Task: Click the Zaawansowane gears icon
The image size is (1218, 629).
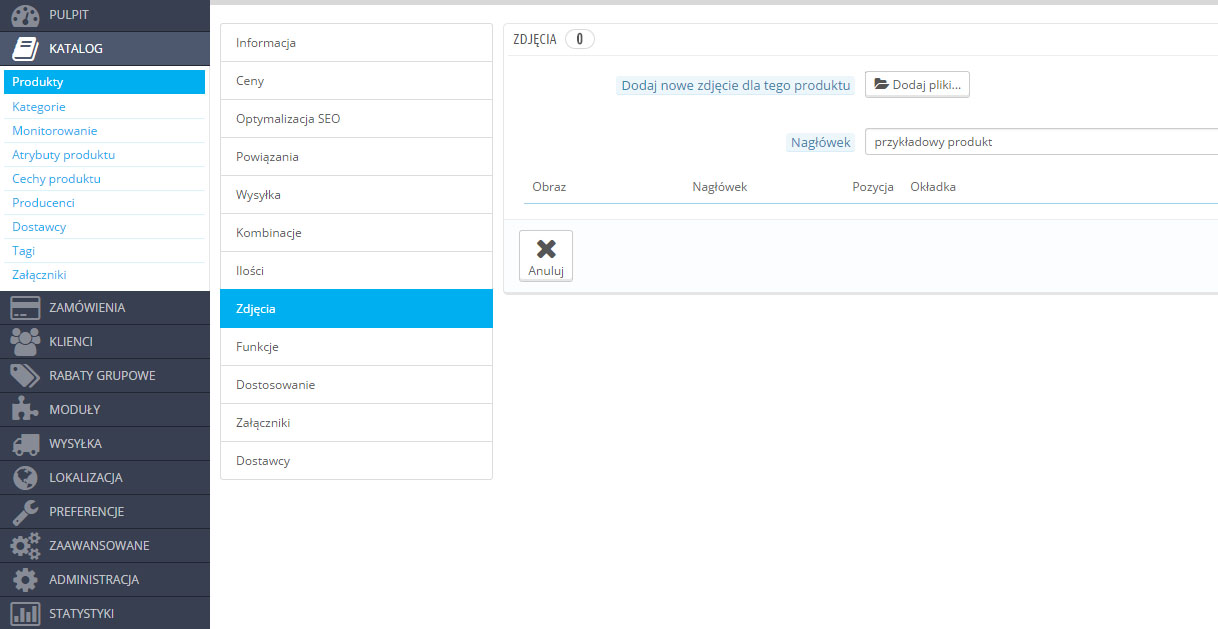Action: pos(25,546)
